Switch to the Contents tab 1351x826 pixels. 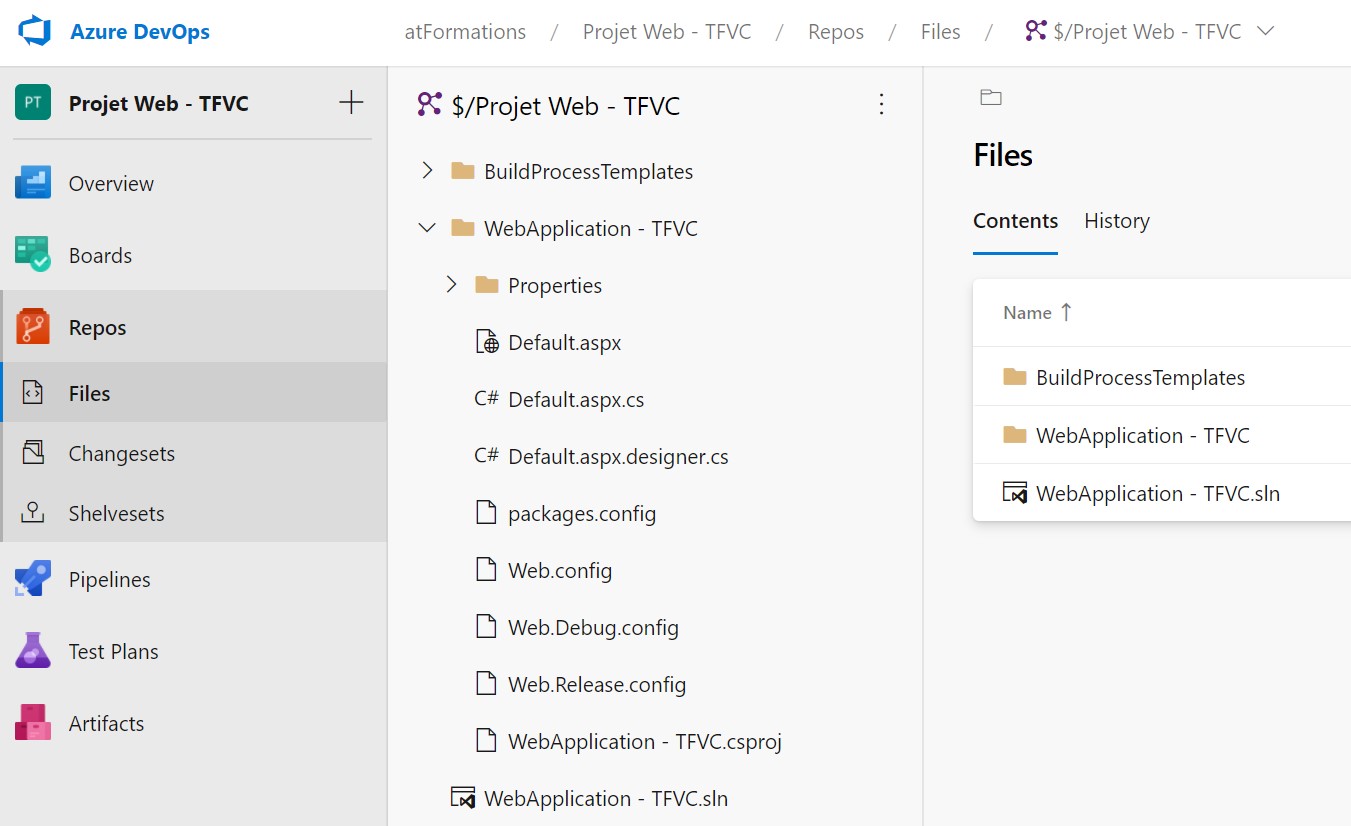click(1015, 221)
